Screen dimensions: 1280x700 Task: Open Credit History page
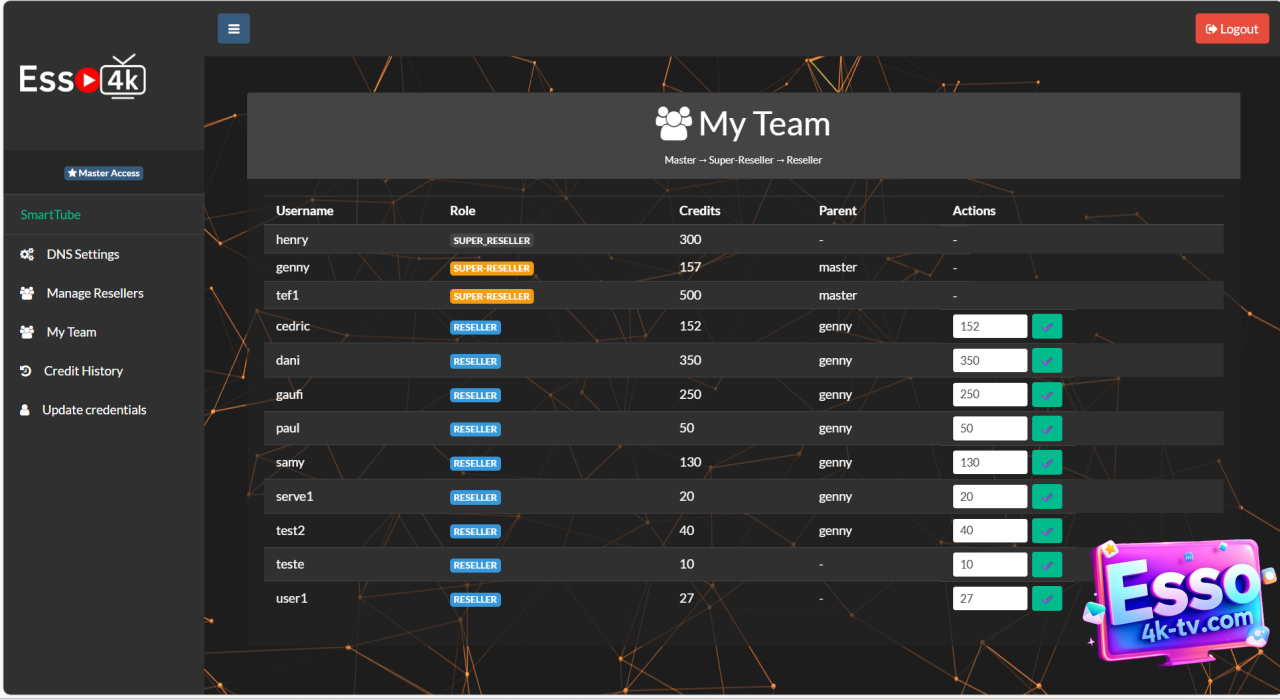83,371
